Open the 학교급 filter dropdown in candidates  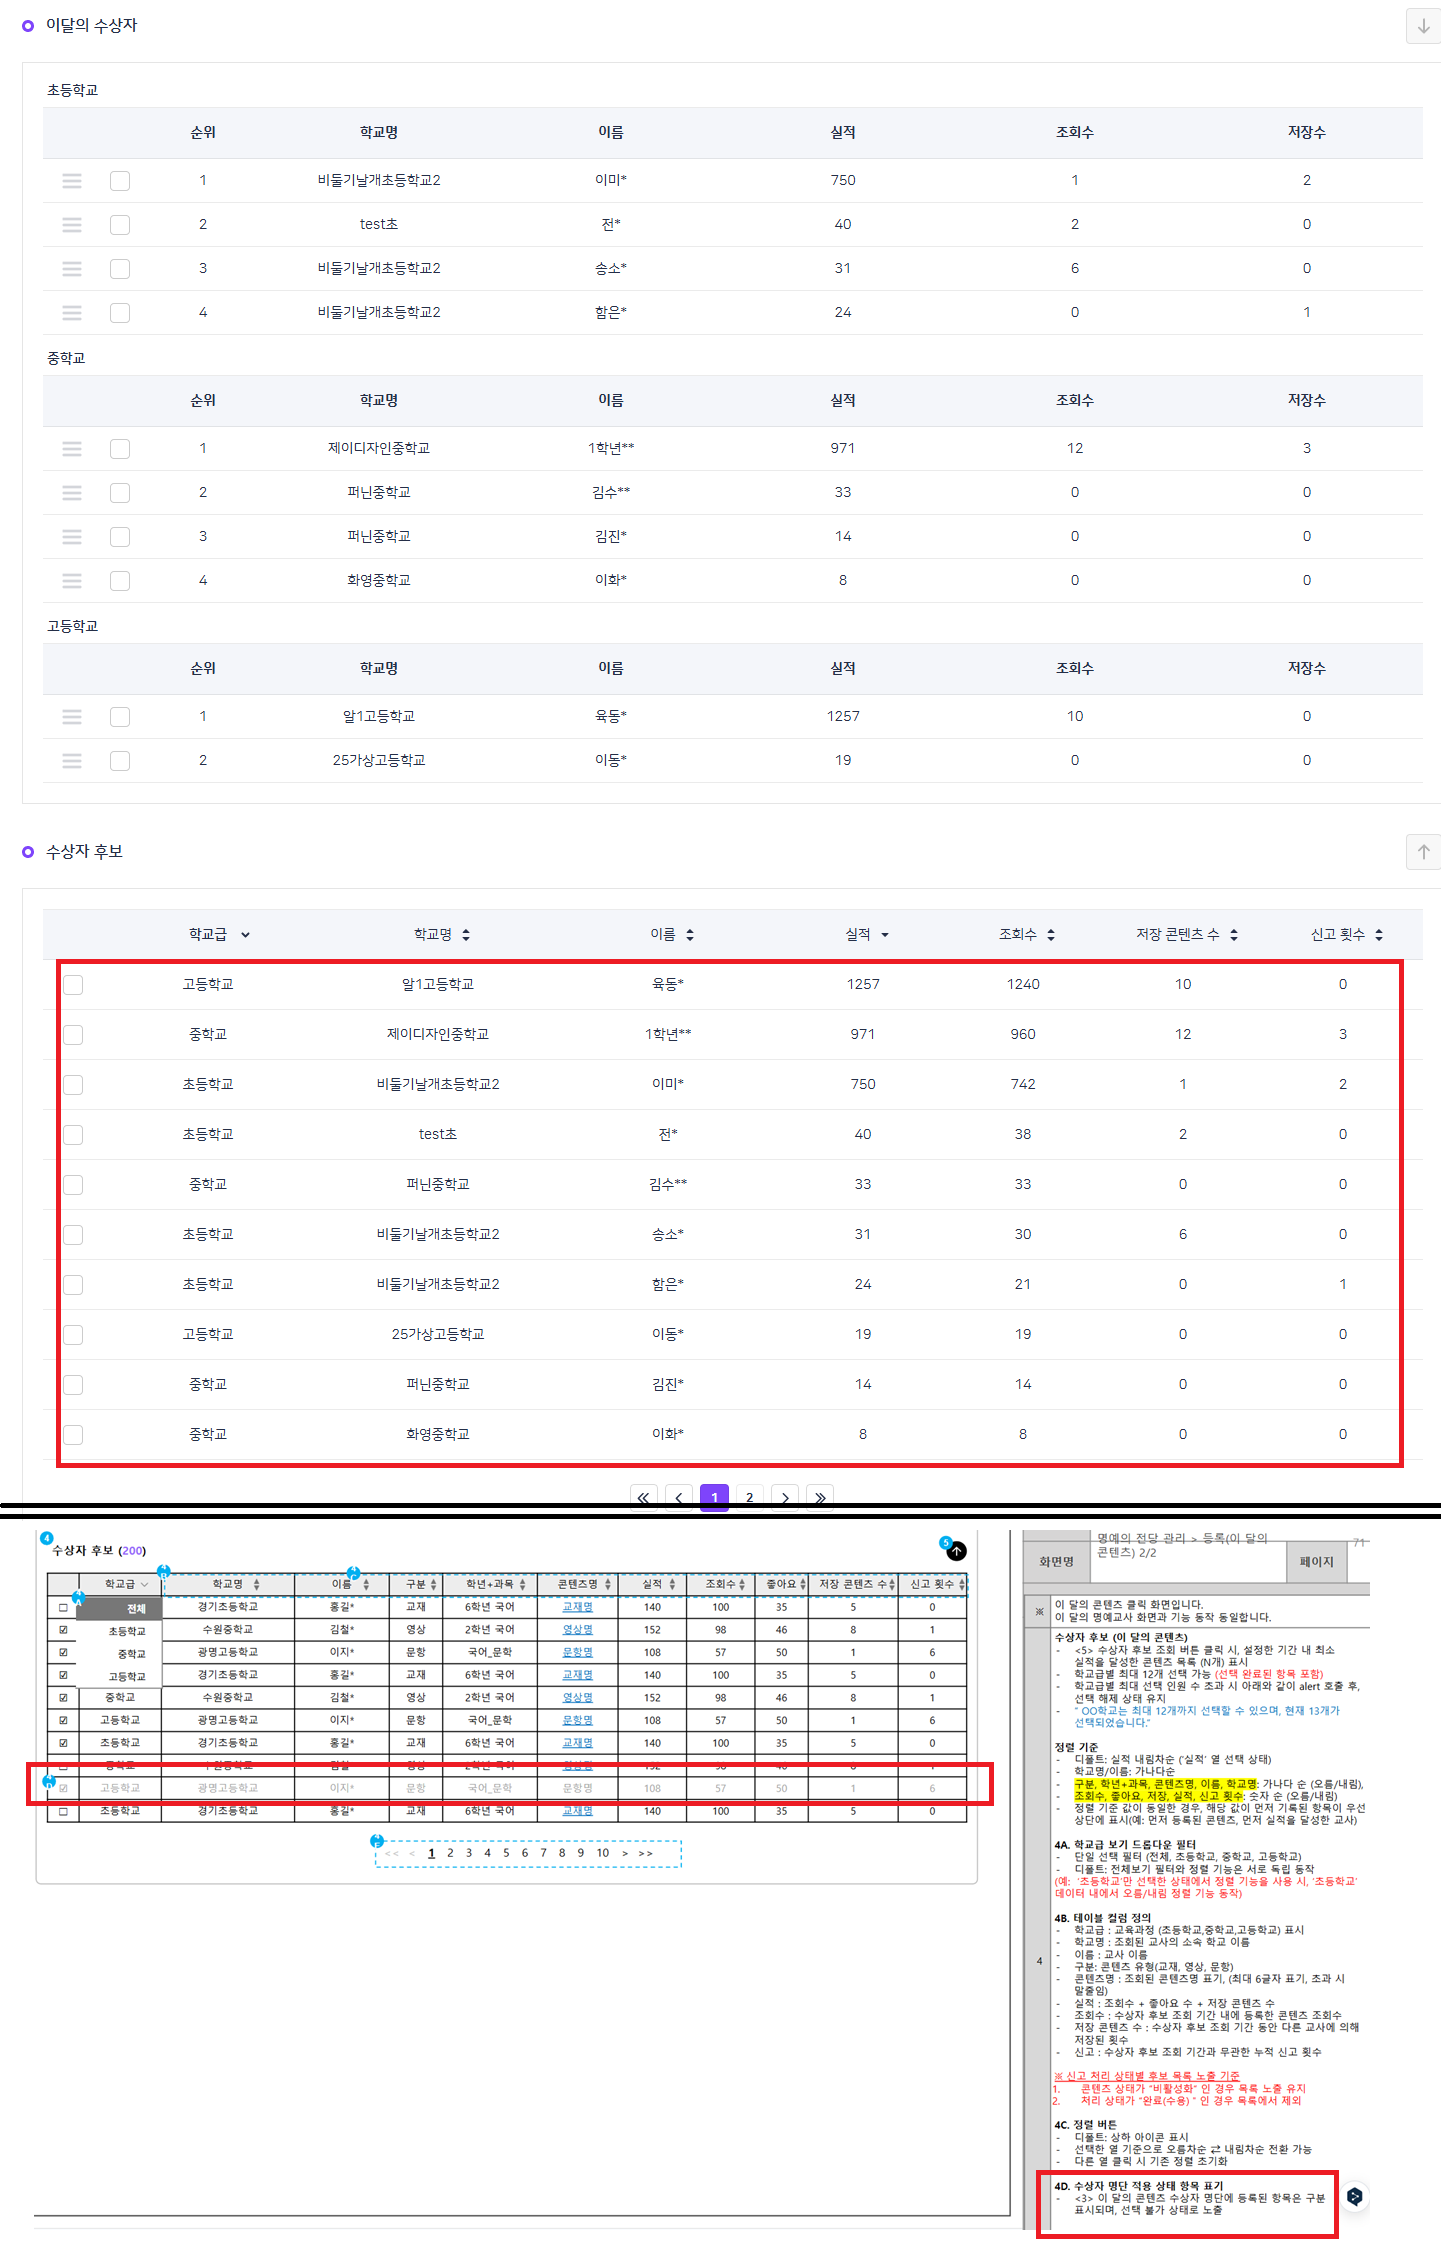click(x=245, y=935)
